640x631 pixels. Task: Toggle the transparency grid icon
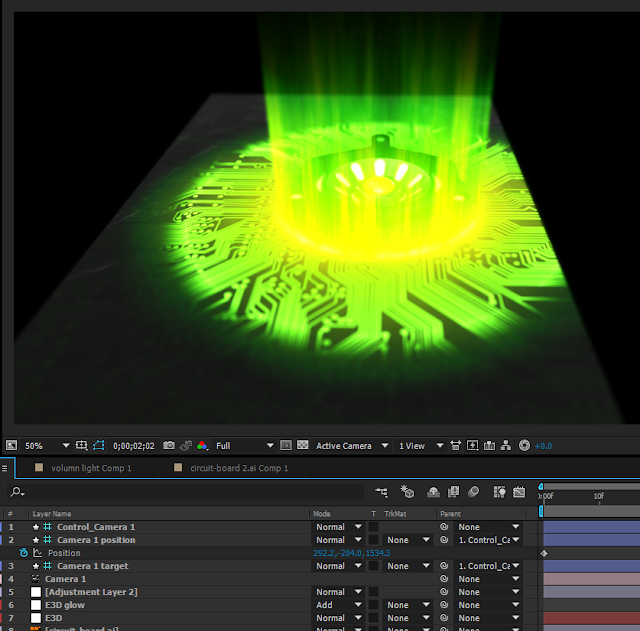(x=302, y=445)
